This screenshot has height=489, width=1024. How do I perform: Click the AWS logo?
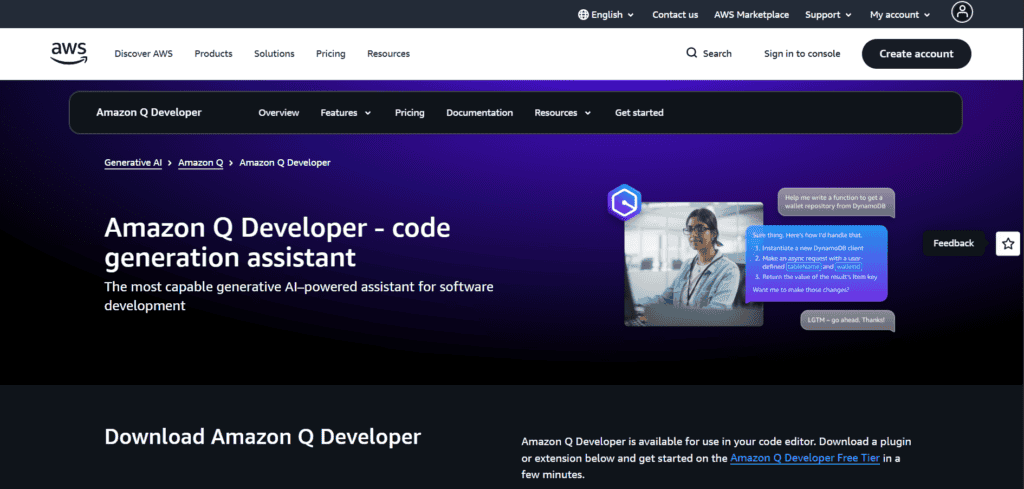point(67,53)
